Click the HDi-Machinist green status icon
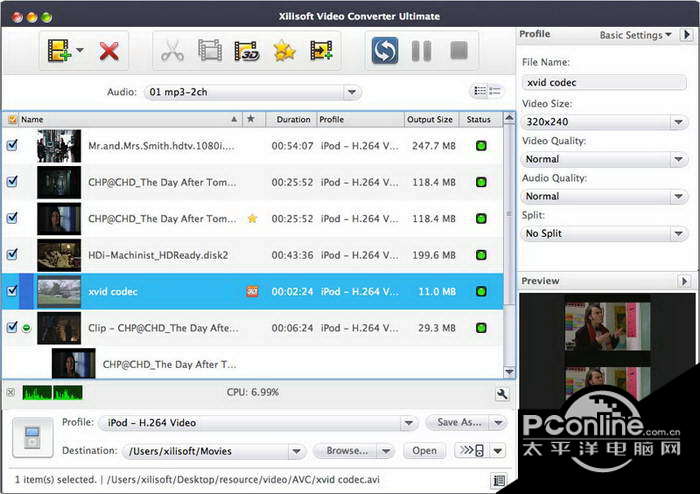700x494 pixels. tap(481, 255)
